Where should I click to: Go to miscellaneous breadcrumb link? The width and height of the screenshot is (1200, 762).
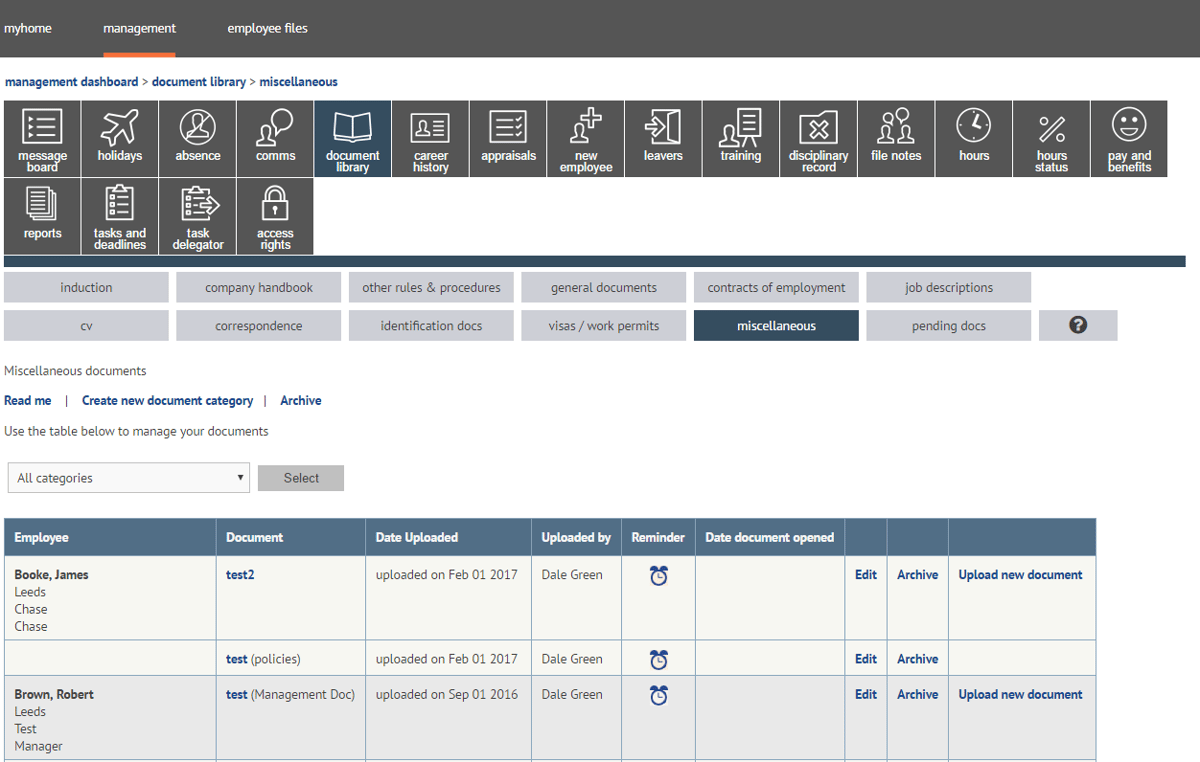coord(298,82)
